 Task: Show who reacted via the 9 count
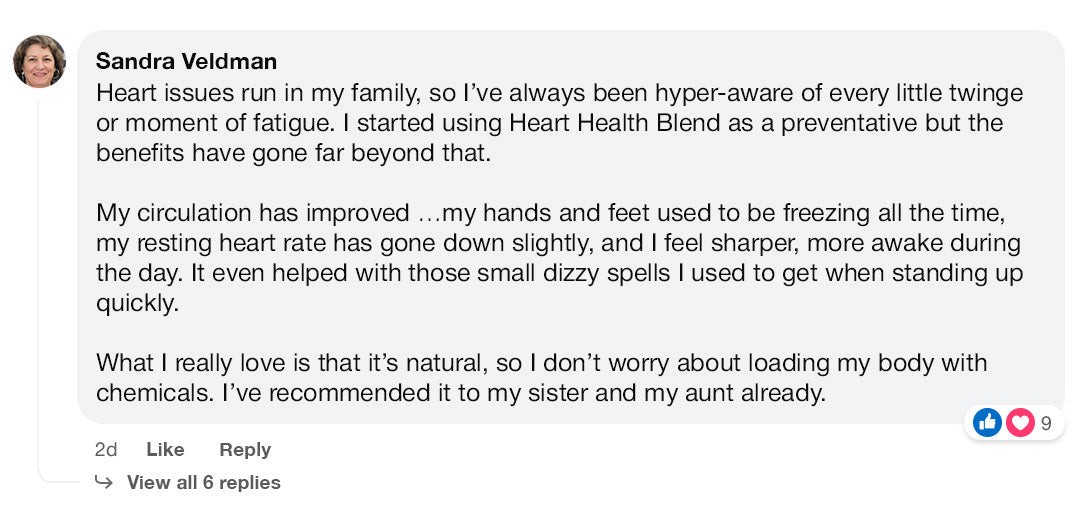point(1046,424)
